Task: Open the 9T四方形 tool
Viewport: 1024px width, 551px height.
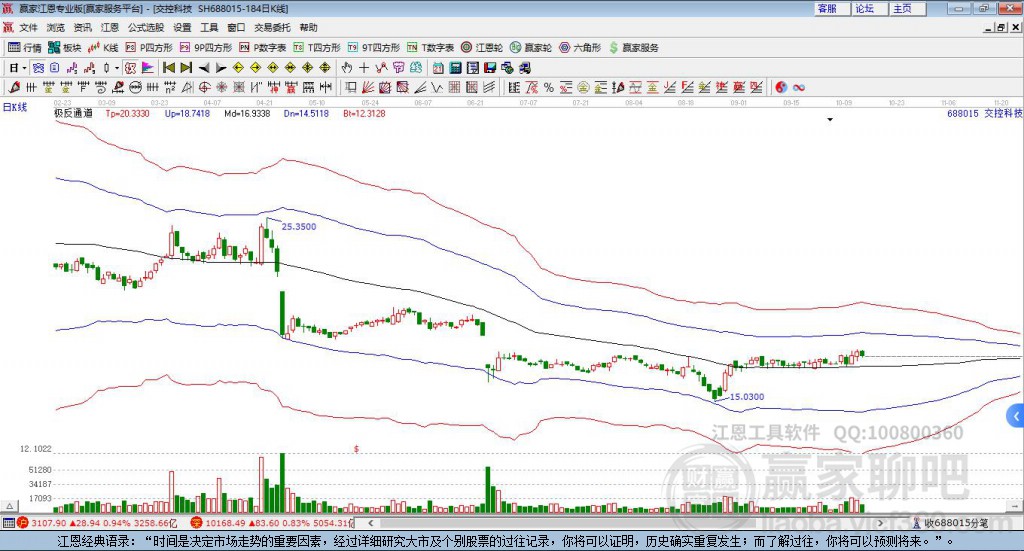Action: click(374, 48)
